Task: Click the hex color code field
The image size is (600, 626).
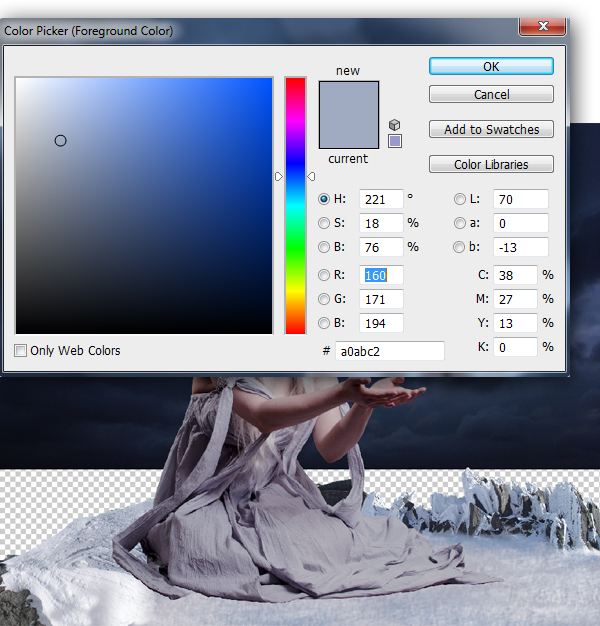Action: point(390,351)
